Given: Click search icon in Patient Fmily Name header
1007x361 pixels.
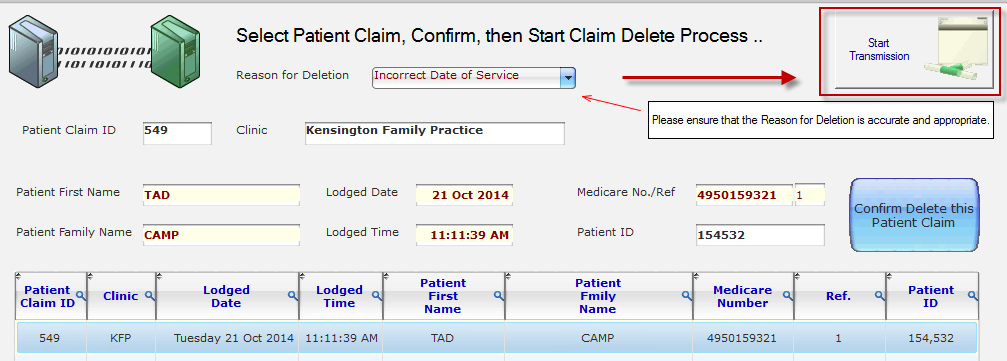Looking at the screenshot, I should coord(687,295).
